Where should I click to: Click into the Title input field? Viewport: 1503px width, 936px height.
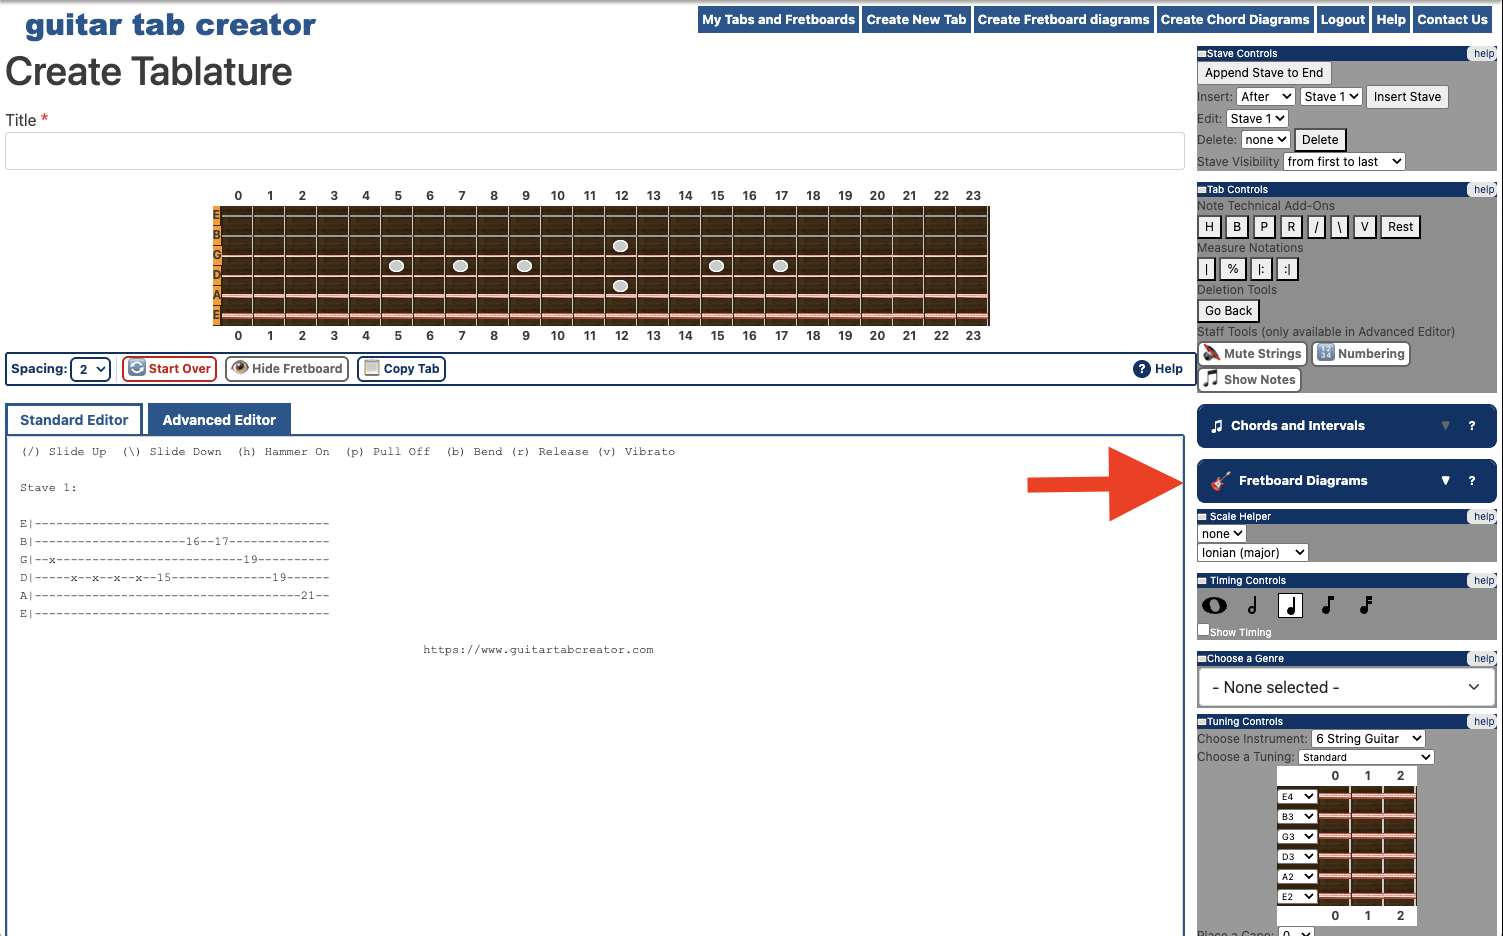tap(594, 152)
